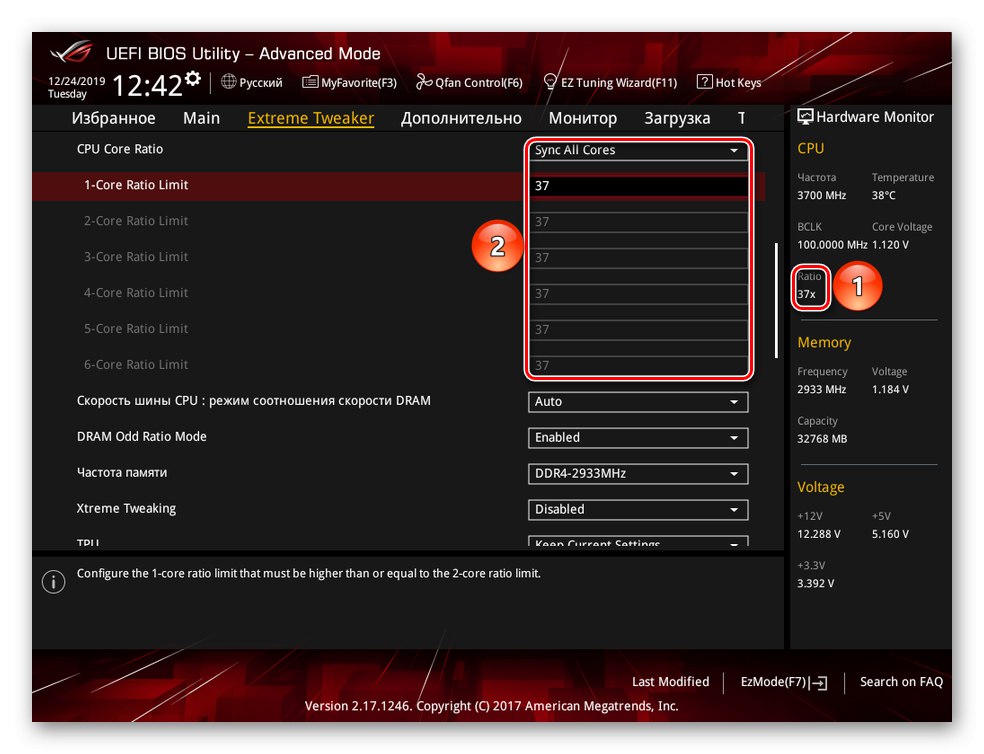Switch to EzMode(F7)
Screen dimensions: 984x754
pyautogui.click(x=784, y=682)
